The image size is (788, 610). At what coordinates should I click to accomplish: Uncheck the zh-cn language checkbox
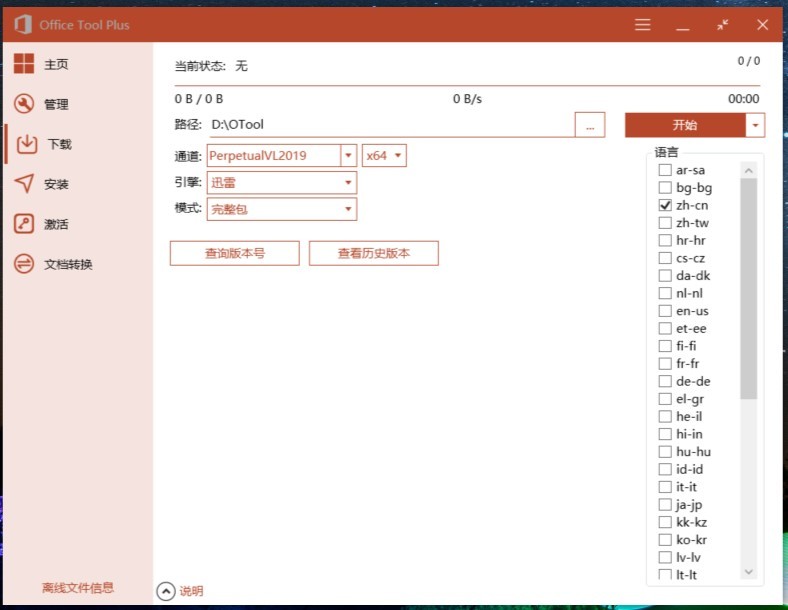point(665,205)
